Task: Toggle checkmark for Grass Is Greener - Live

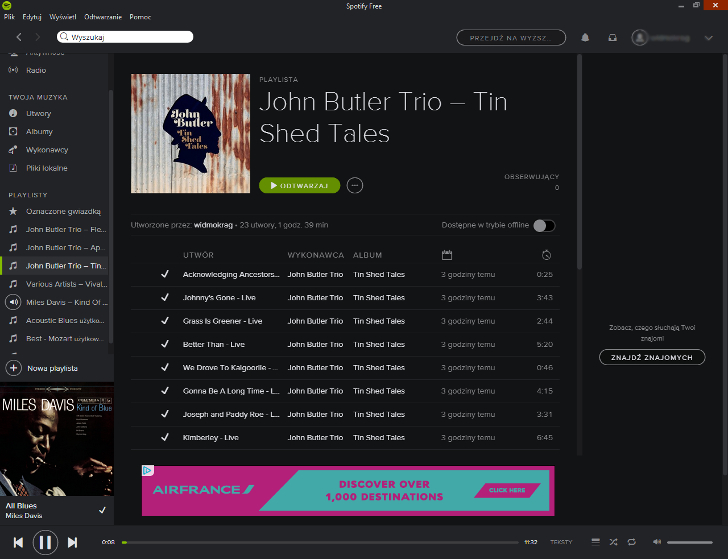Action: (x=165, y=320)
